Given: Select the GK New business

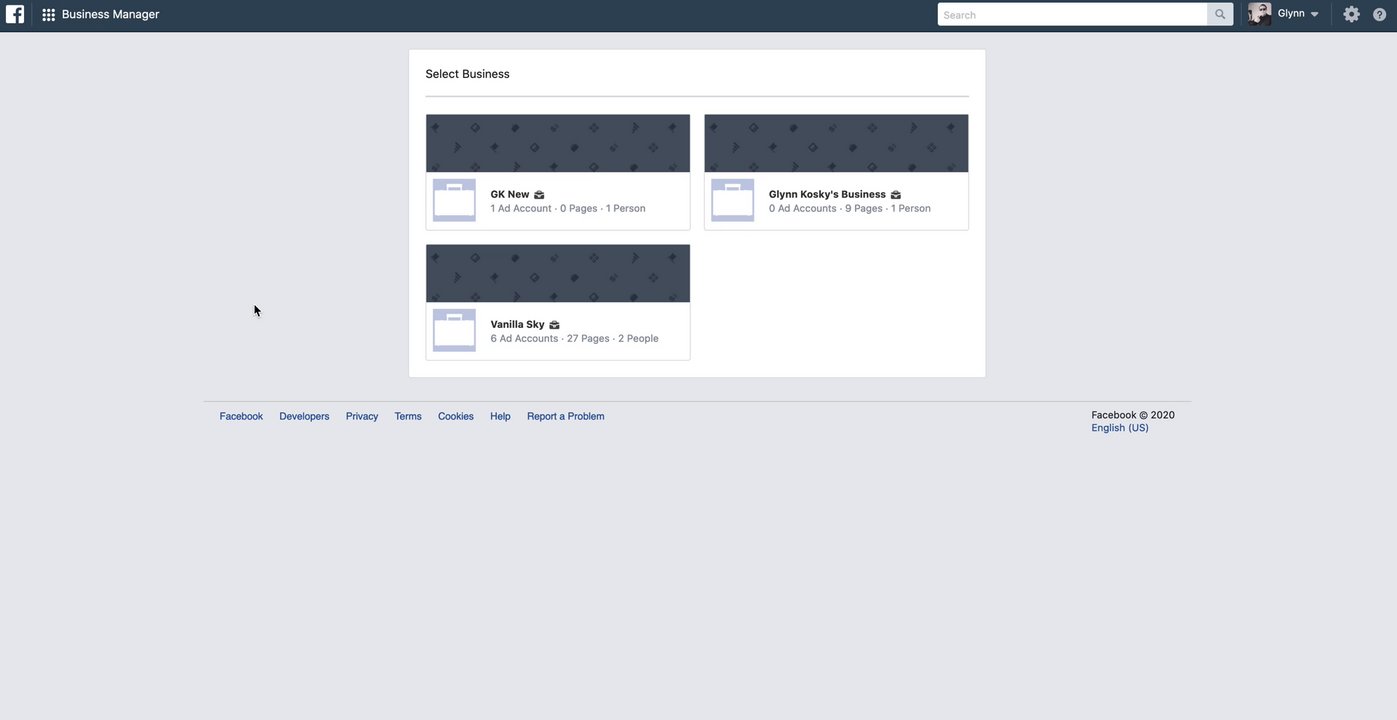Looking at the screenshot, I should pyautogui.click(x=558, y=172).
